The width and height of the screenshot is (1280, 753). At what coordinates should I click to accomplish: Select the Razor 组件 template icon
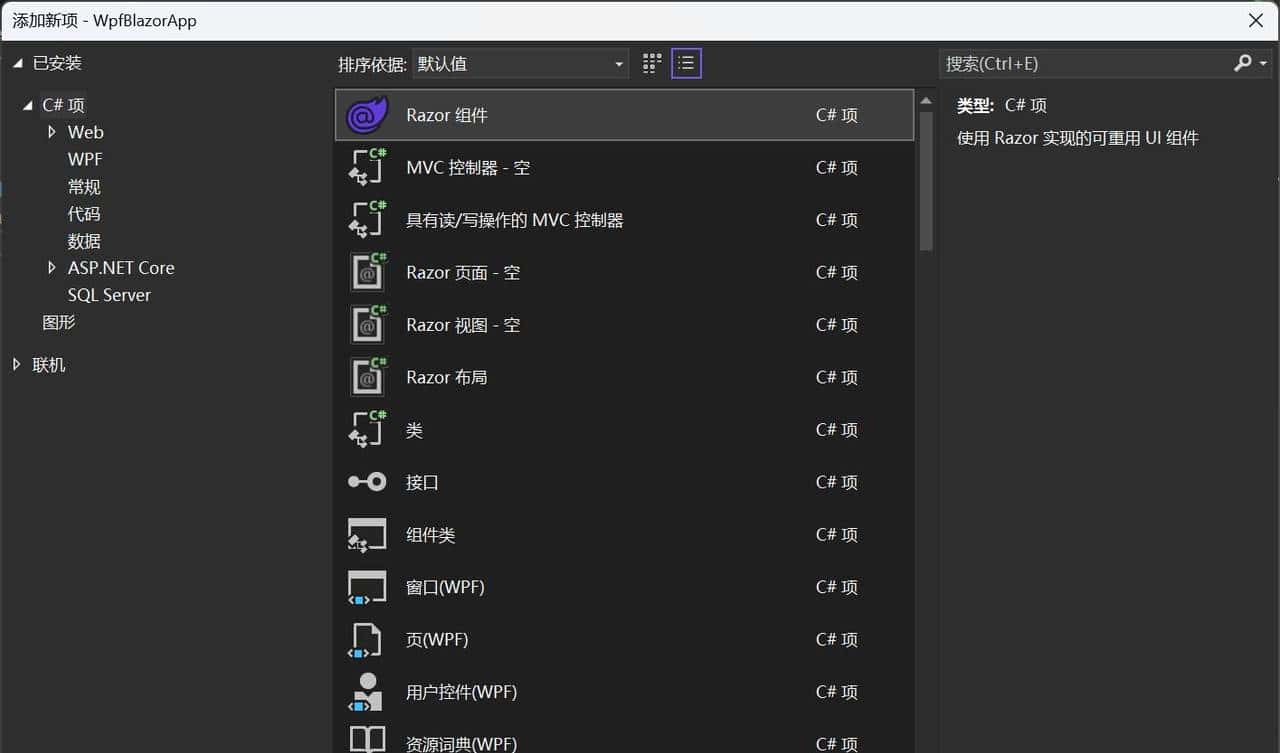coord(367,114)
